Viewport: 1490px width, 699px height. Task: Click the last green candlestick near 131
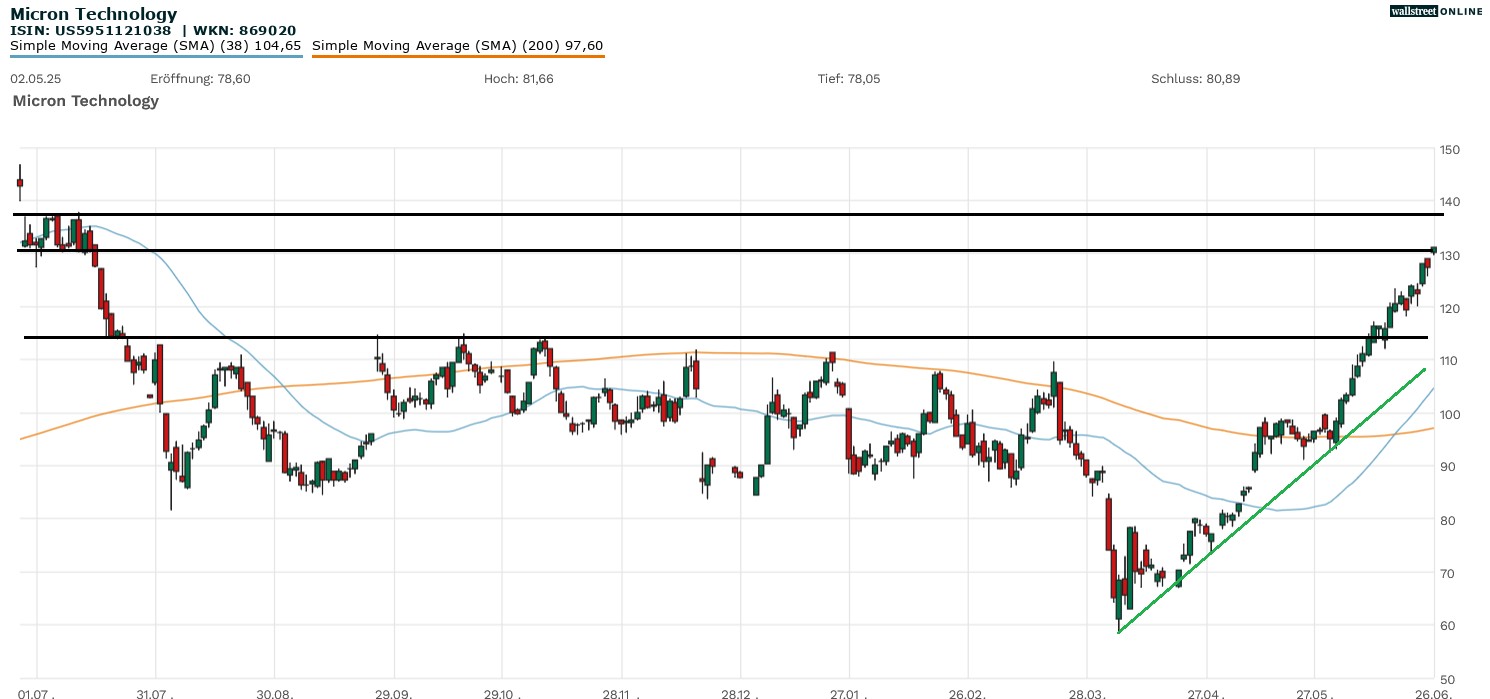tap(1433, 249)
